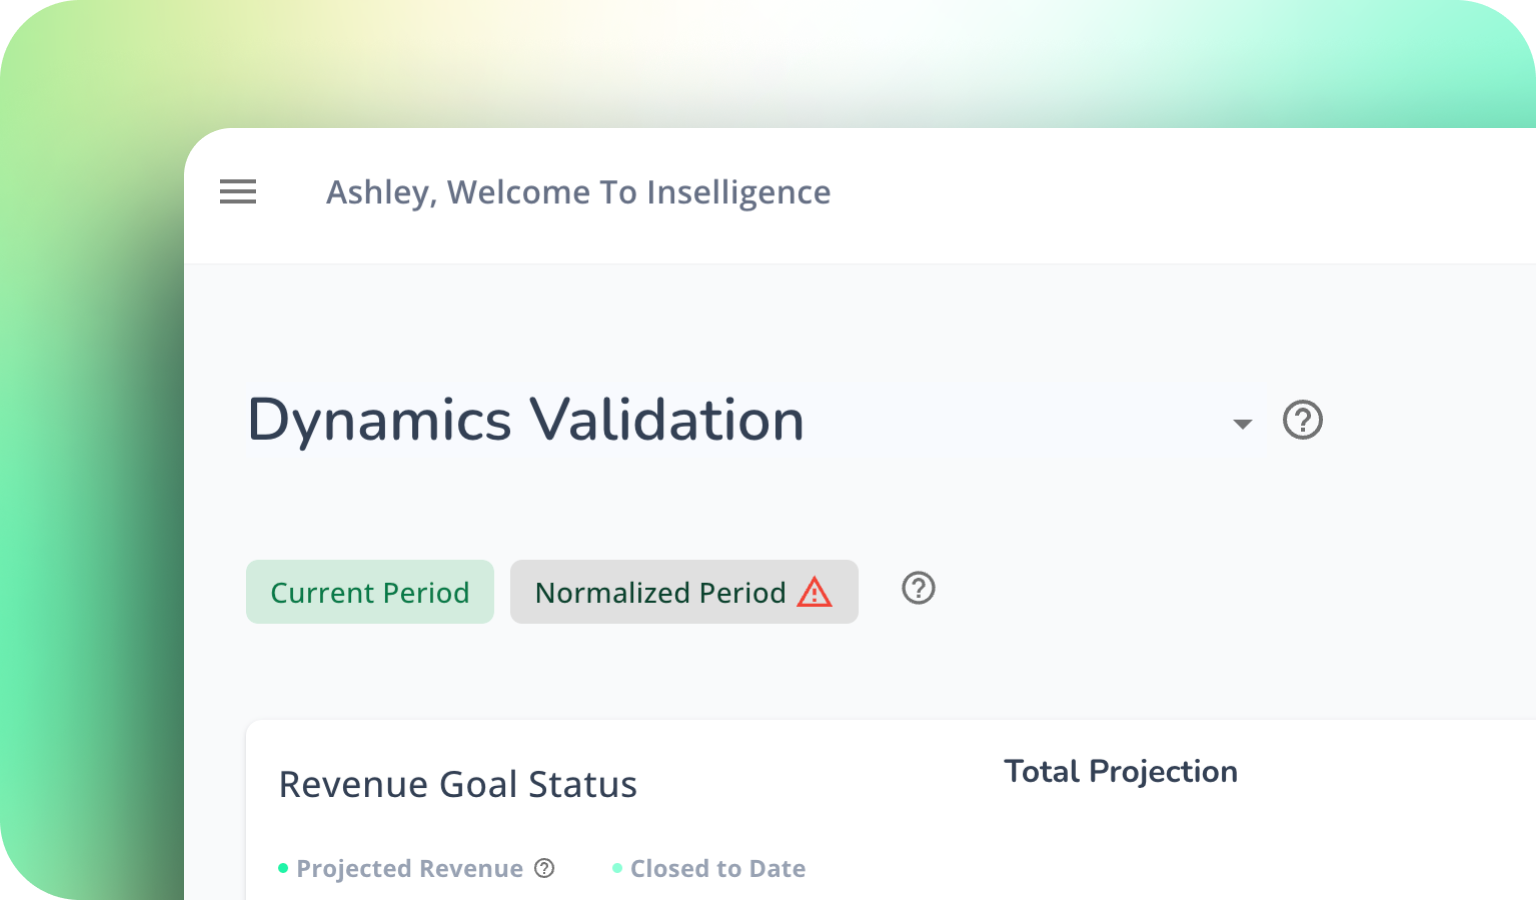The height and width of the screenshot is (900, 1536).
Task: Click the green dot beside Projected Revenue
Action: (x=283, y=866)
